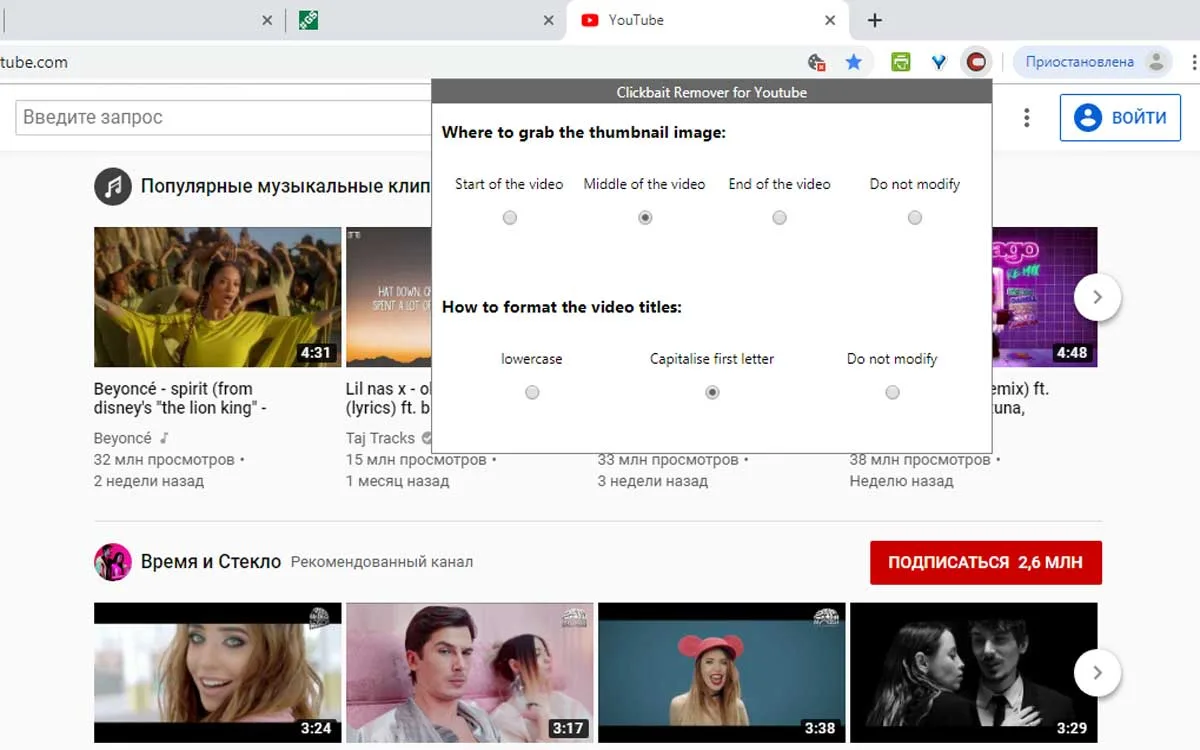Open the YouTube three-dot settings menu

tap(1026, 118)
